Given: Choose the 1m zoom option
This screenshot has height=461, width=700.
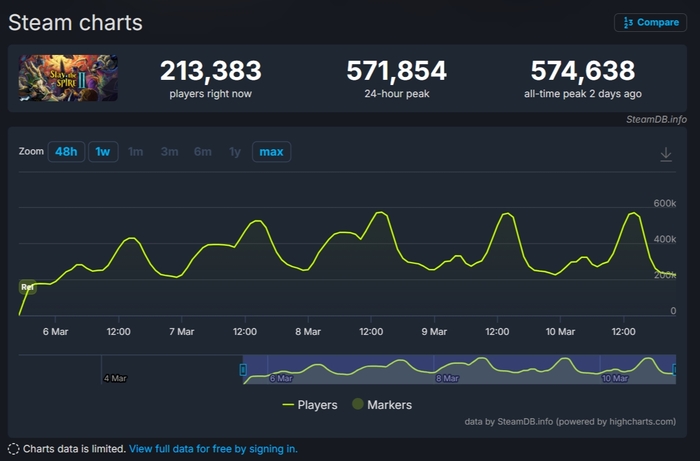Looking at the screenshot, I should 136,152.
